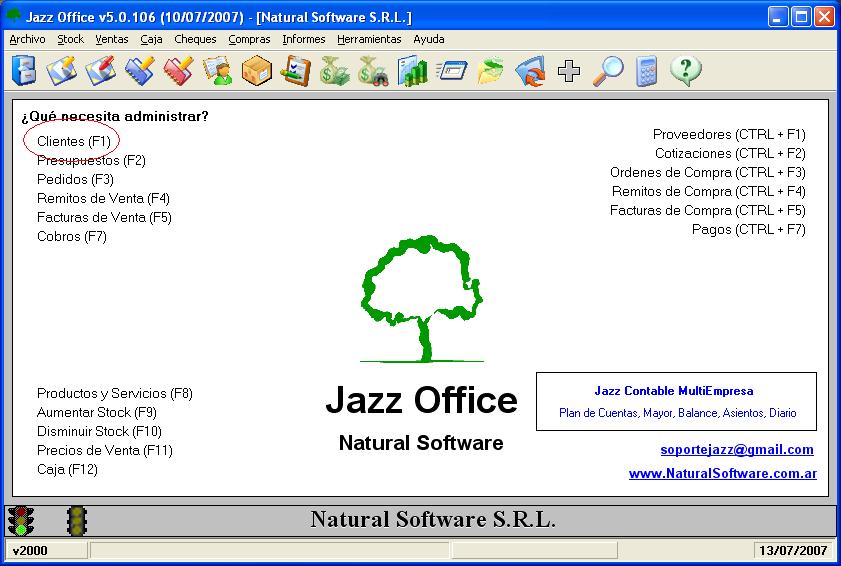Open Precios de Venta (F11)
This screenshot has width=841, height=566.
pyautogui.click(x=105, y=451)
